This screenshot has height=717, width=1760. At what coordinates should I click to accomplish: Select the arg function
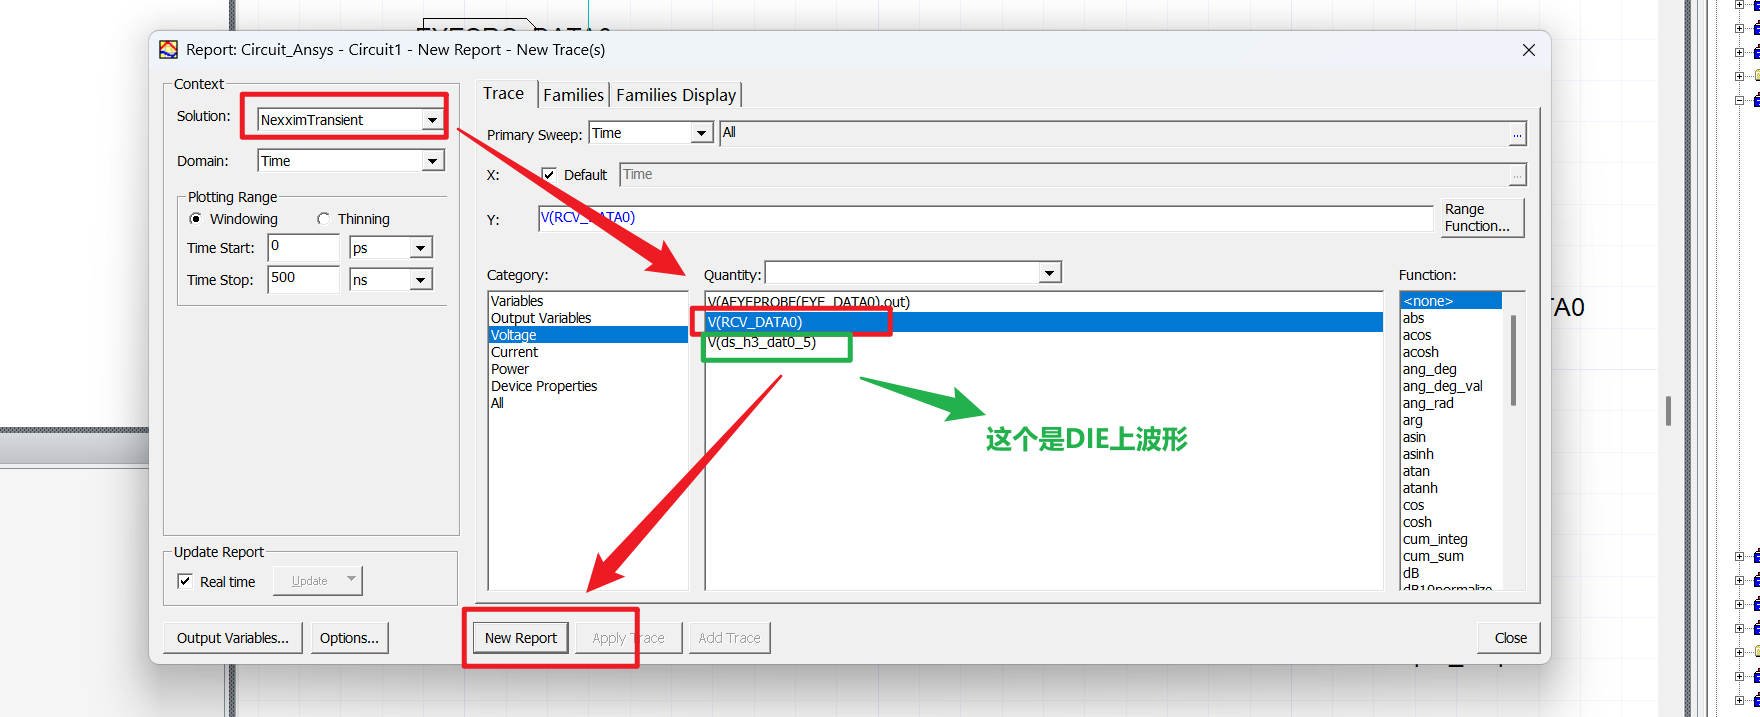click(1450, 420)
